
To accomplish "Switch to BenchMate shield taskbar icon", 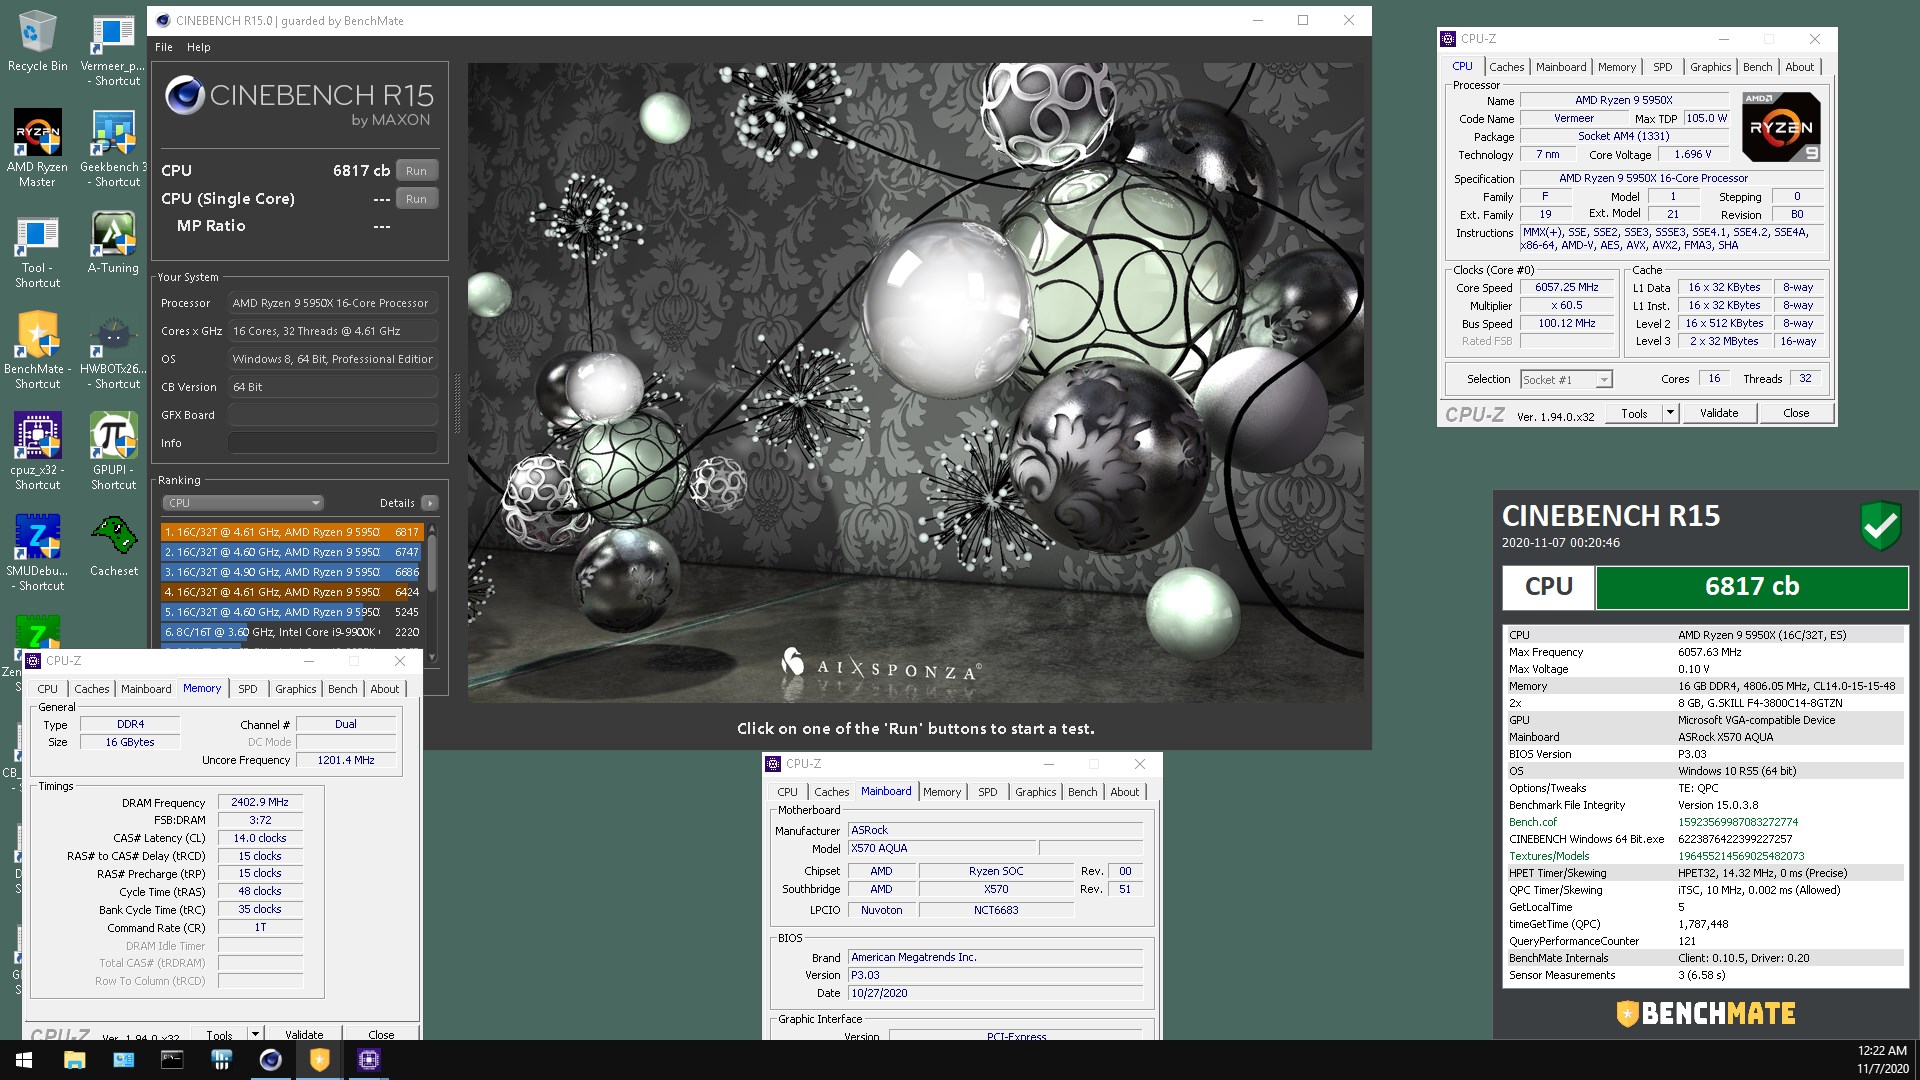I will pyautogui.click(x=319, y=1060).
